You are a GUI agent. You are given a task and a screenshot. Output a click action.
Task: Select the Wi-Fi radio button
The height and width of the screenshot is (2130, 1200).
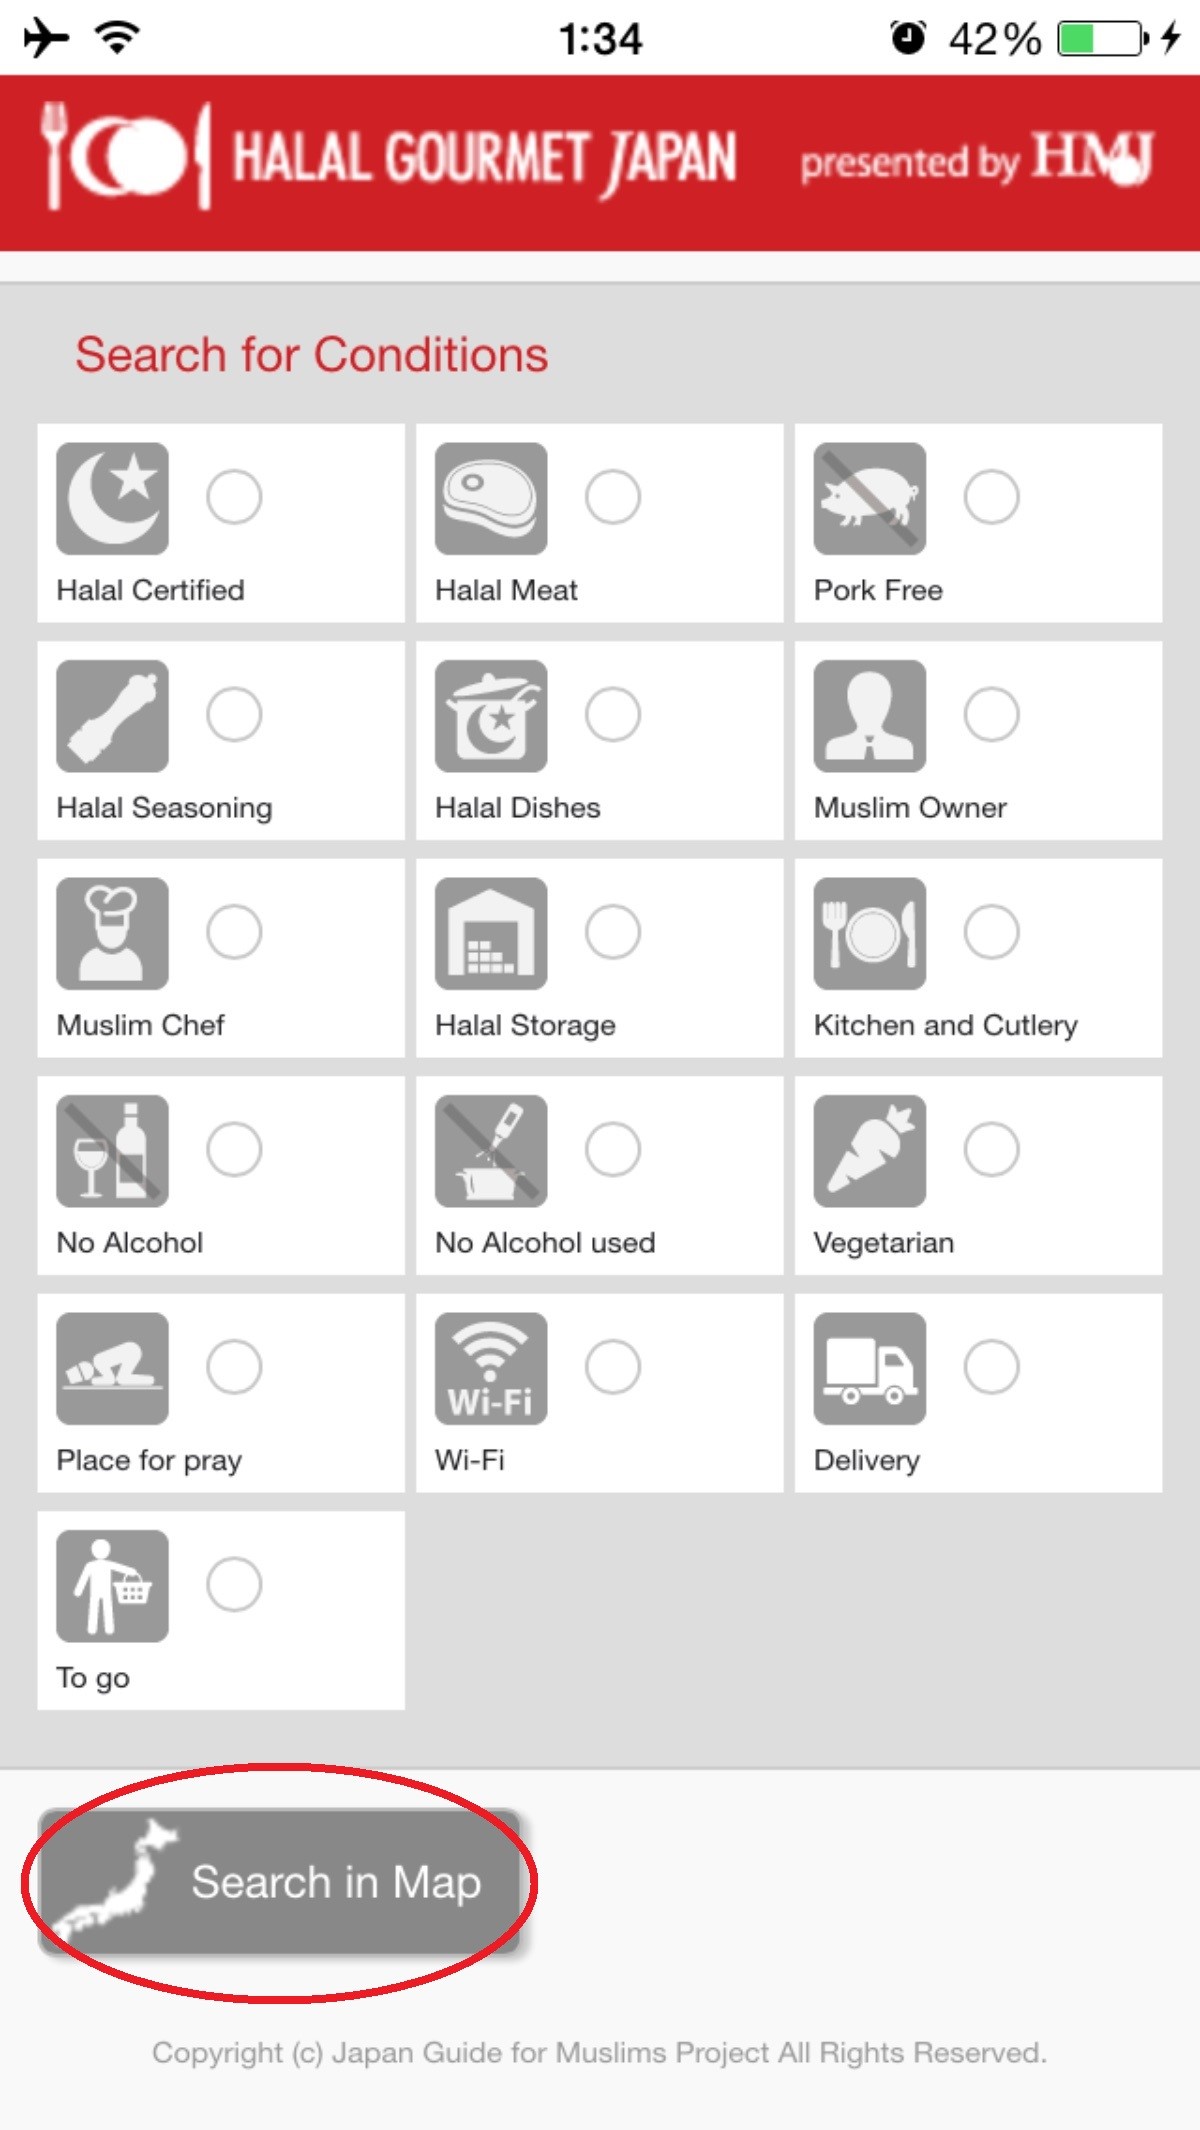coord(613,1367)
